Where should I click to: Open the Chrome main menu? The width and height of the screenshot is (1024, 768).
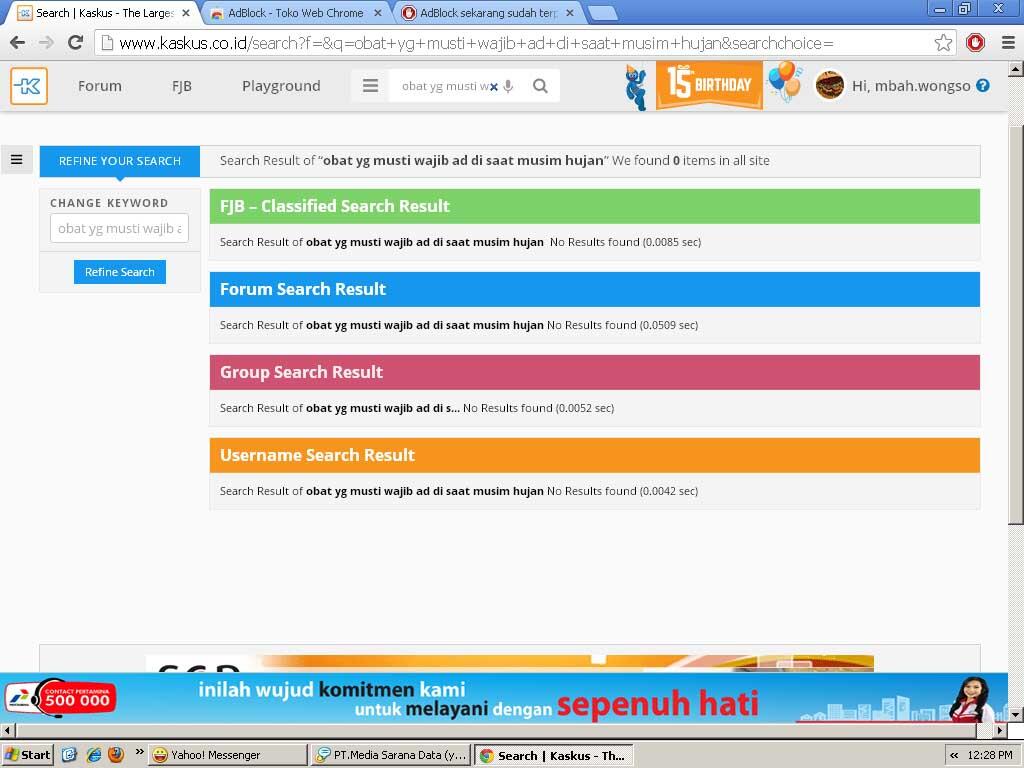pyautogui.click(x=1008, y=43)
